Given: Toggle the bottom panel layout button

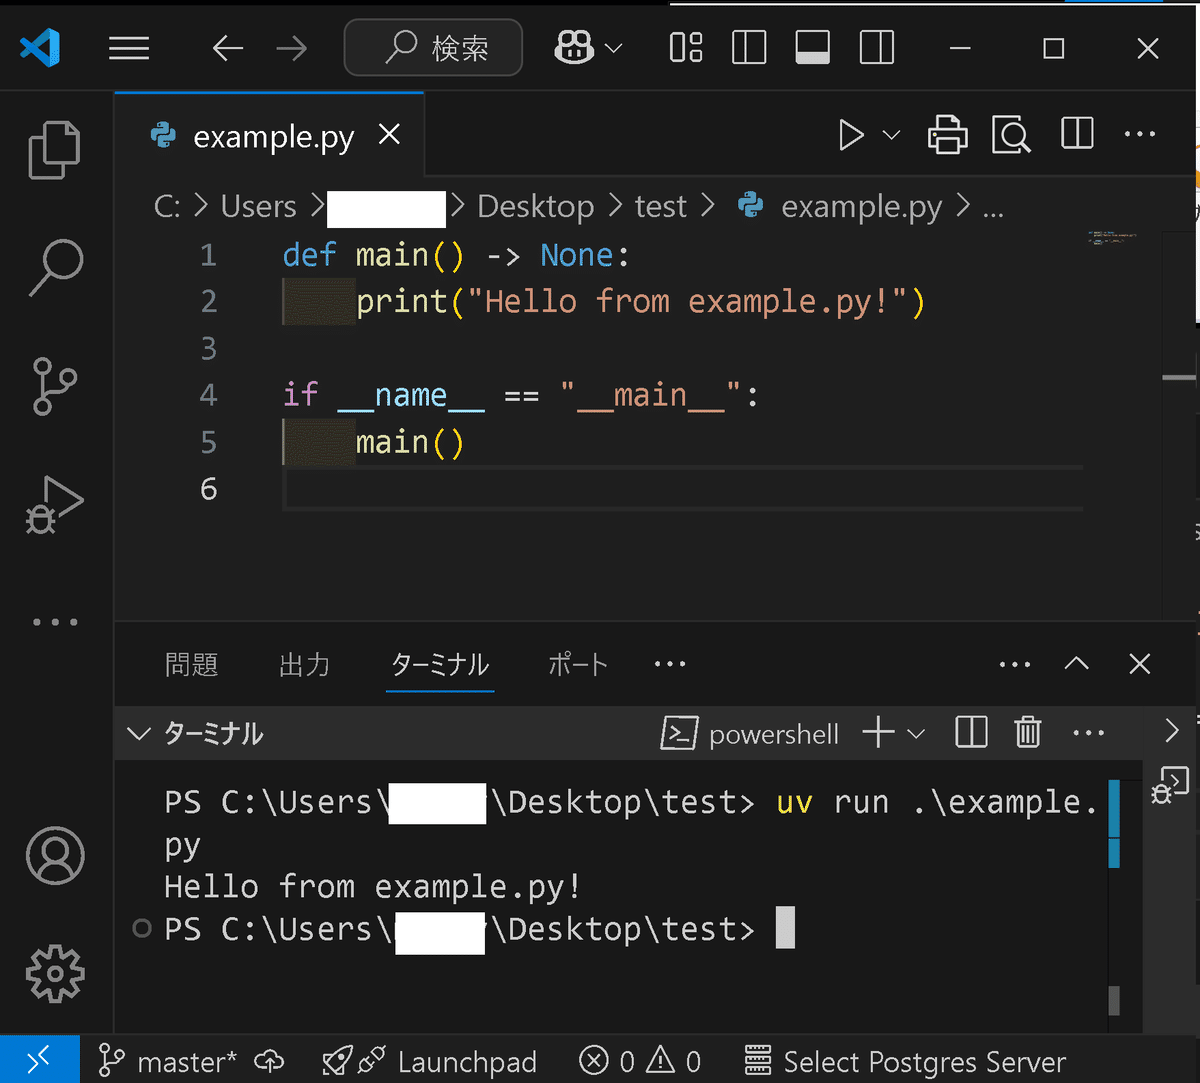Looking at the screenshot, I should 812,48.
